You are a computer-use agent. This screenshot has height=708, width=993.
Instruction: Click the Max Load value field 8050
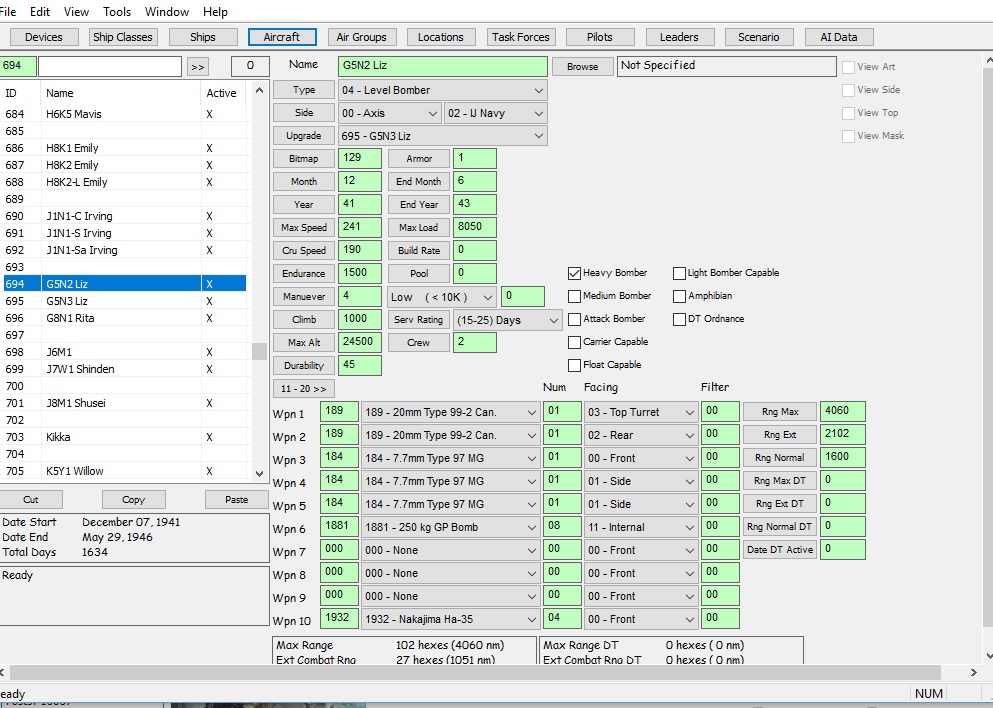click(x=474, y=227)
